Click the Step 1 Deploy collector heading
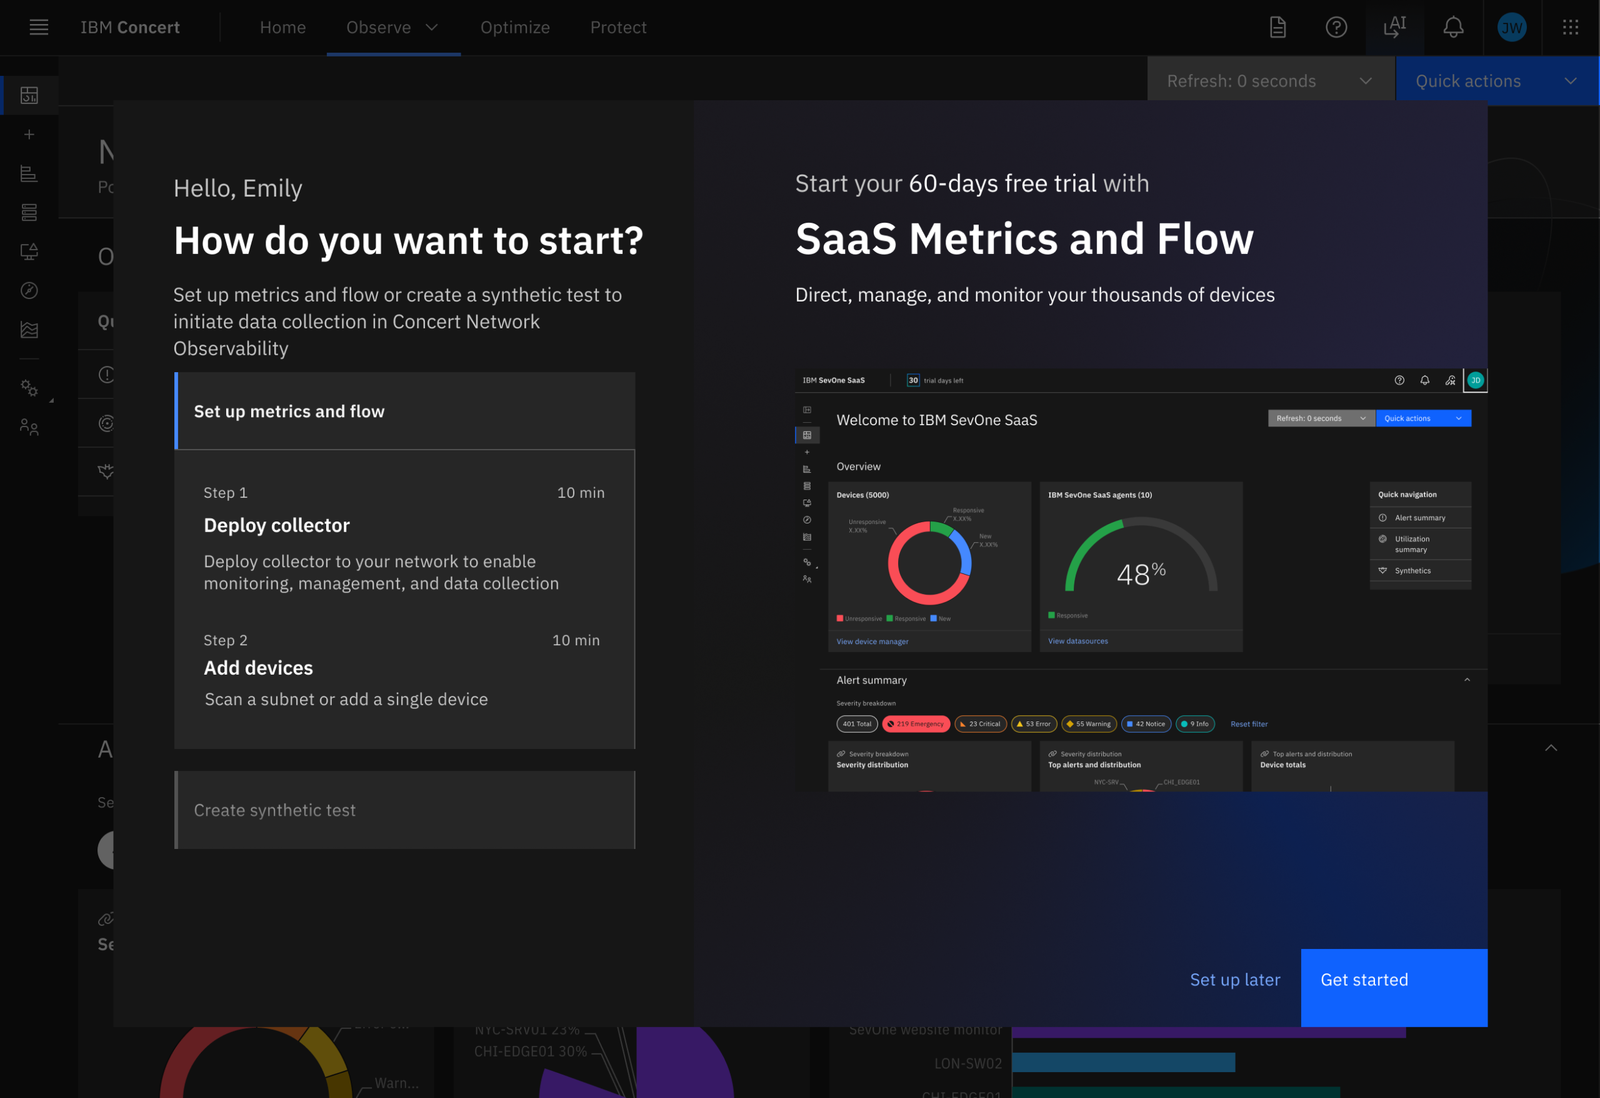The width and height of the screenshot is (1600, 1098). (277, 525)
